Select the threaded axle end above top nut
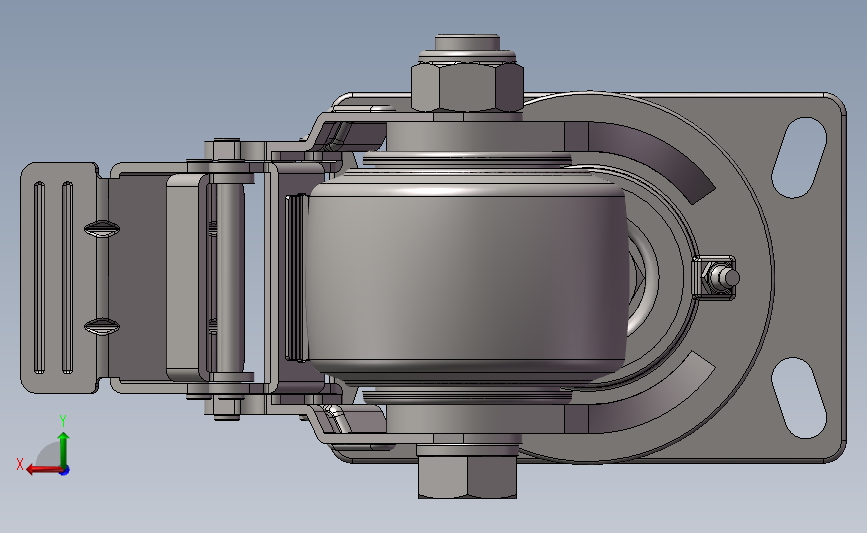The image size is (867, 533). click(x=467, y=42)
